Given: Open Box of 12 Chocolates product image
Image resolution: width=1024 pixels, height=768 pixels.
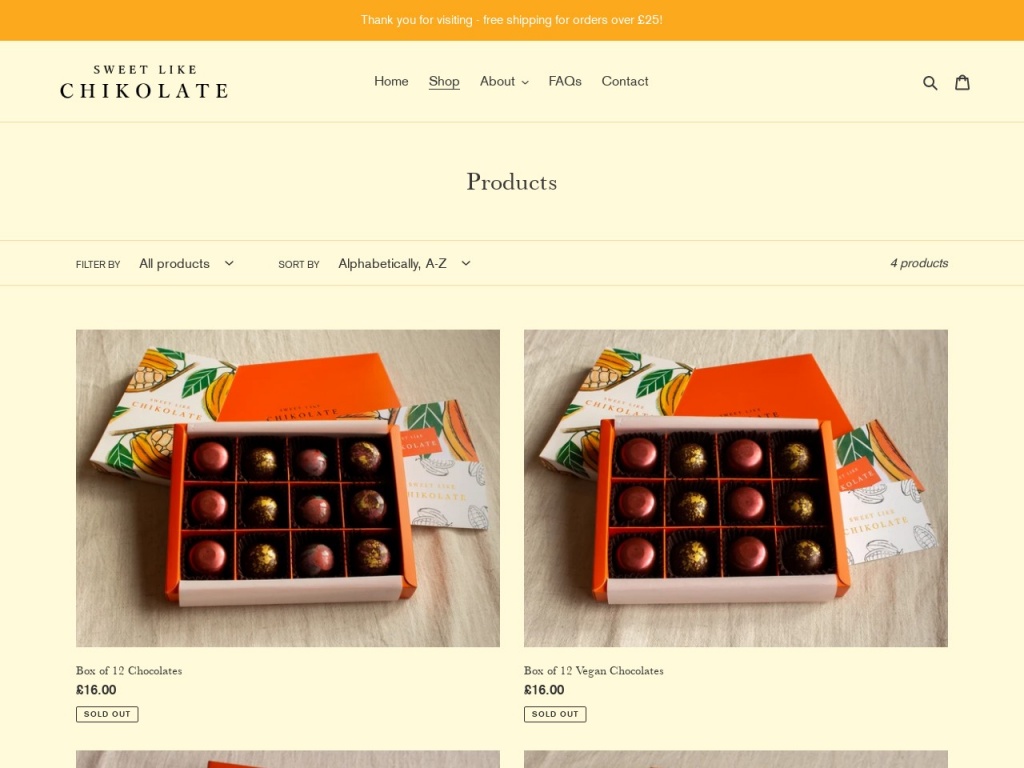Looking at the screenshot, I should point(288,488).
